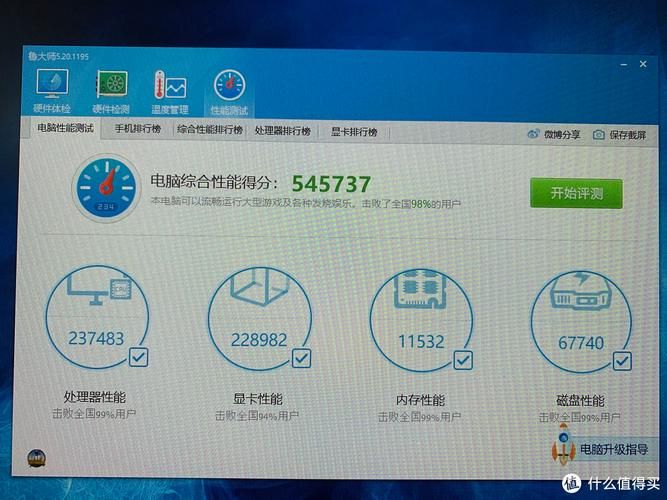Switch to the 电脑性能测试 tab
The width and height of the screenshot is (667, 500).
(65, 128)
